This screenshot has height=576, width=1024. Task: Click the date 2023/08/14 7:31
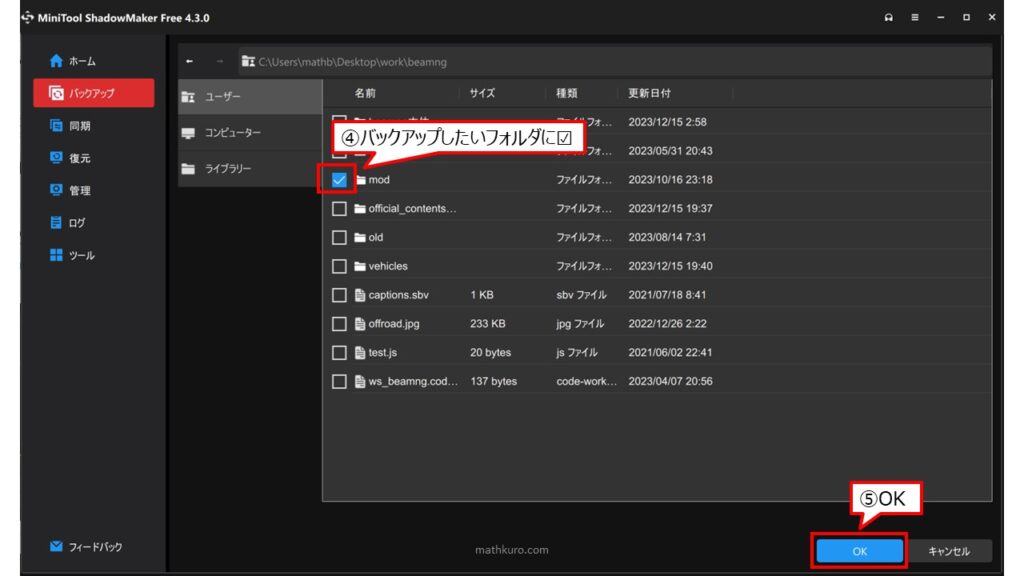(x=667, y=237)
